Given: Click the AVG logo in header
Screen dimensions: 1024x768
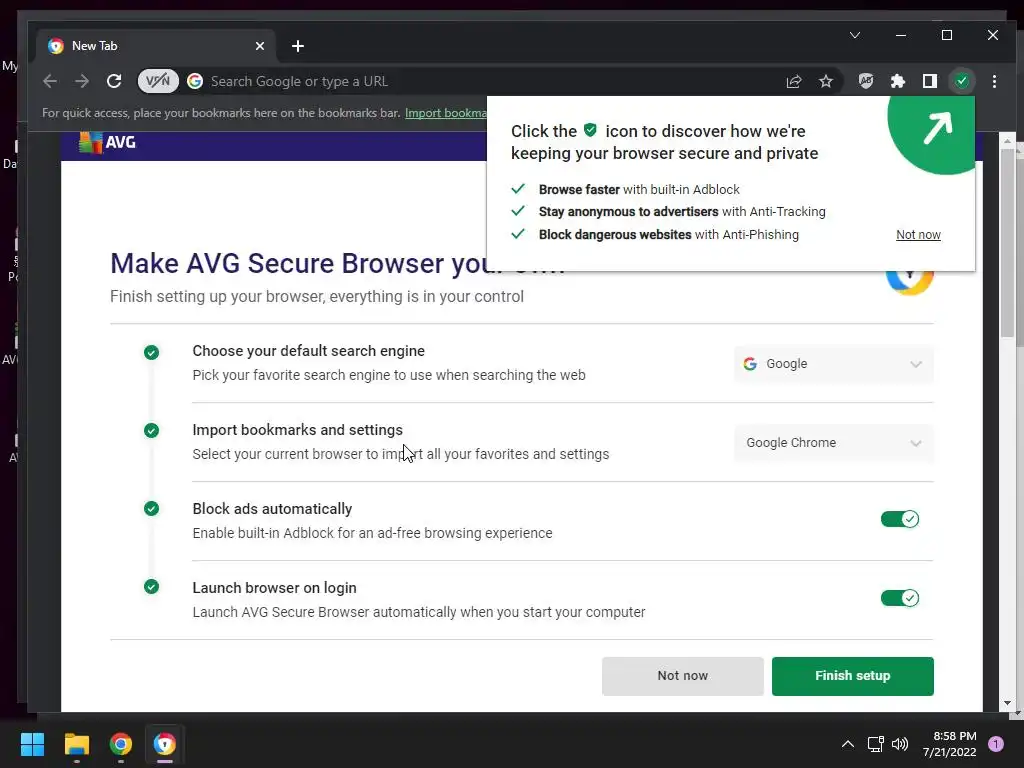Looking at the screenshot, I should coord(107,142).
